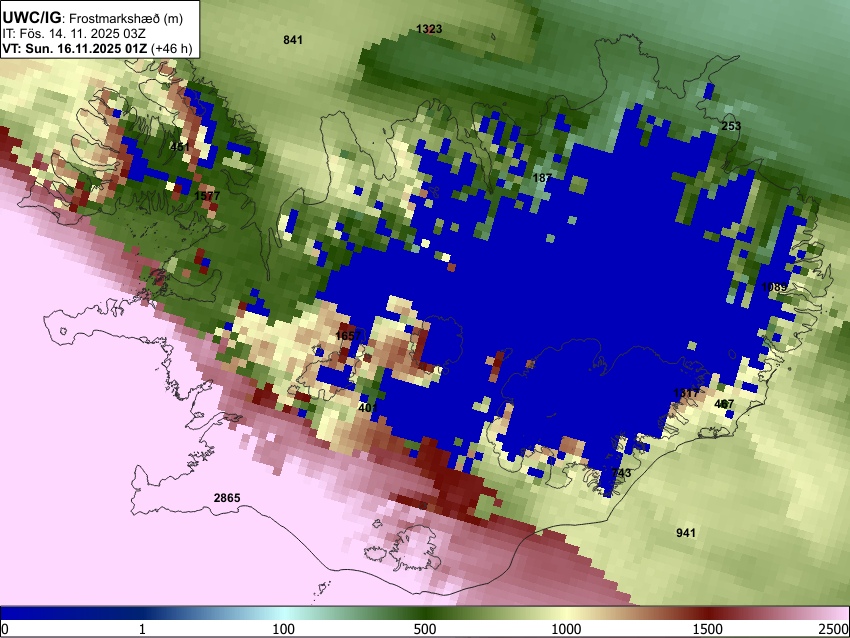Click the map value label 1657
Screen dimensions: 850x638
[x=348, y=336]
